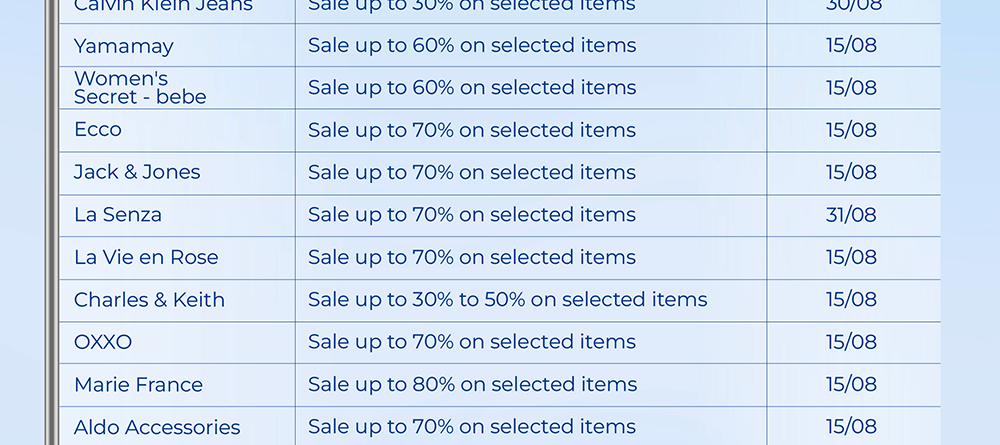Click the Aldo Accessories sale offer text
This screenshot has width=1000, height=445.
pyautogui.click(x=472, y=427)
